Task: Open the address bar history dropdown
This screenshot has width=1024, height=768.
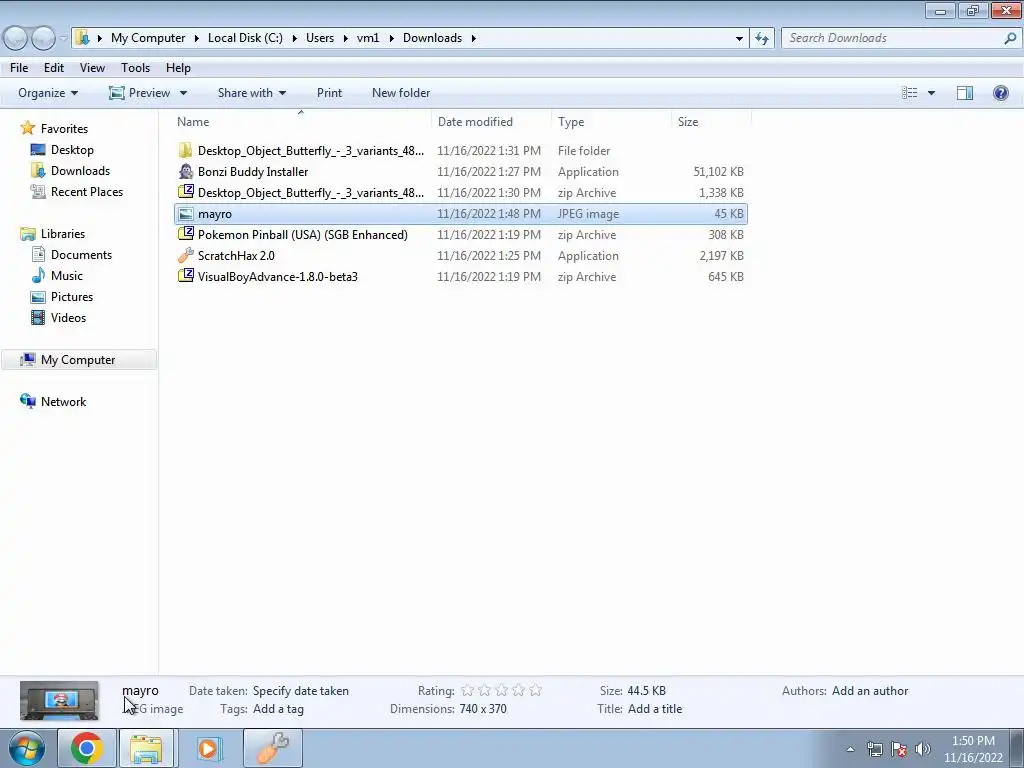Action: click(739, 38)
